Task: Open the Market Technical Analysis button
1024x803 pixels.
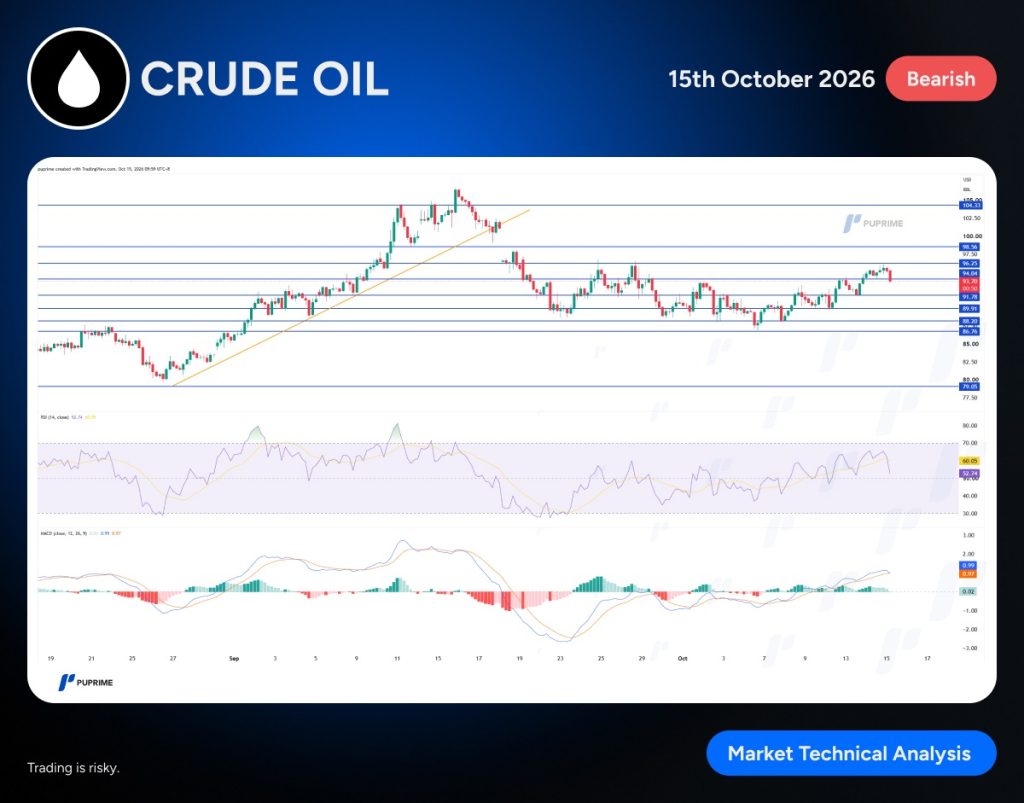Action: pos(851,753)
